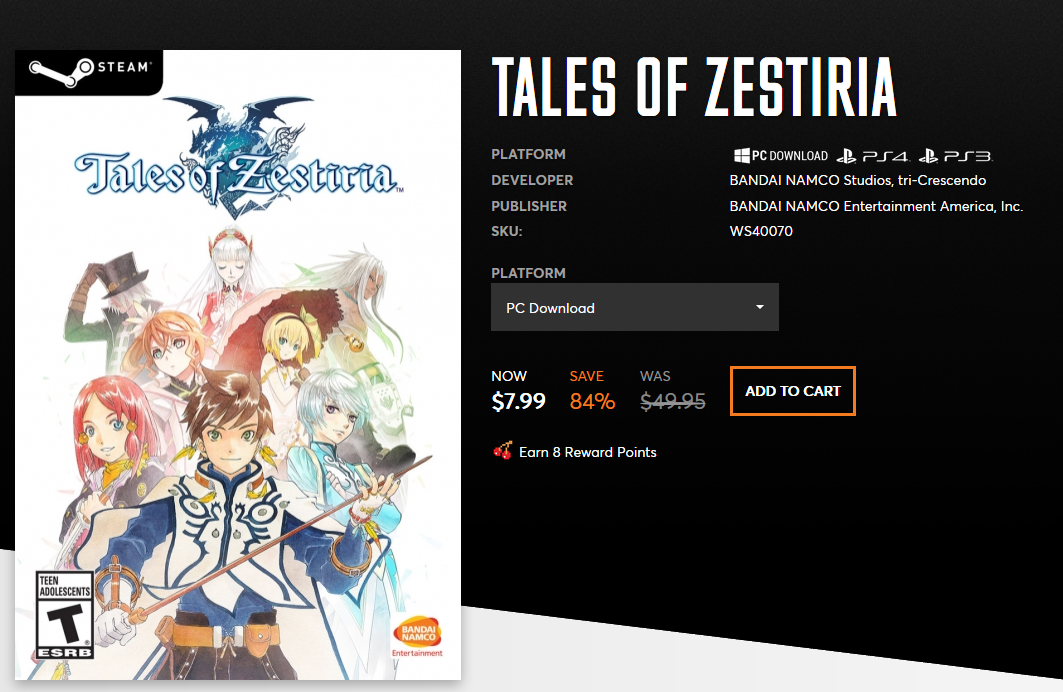Click the cherry reward points icon

coord(502,451)
